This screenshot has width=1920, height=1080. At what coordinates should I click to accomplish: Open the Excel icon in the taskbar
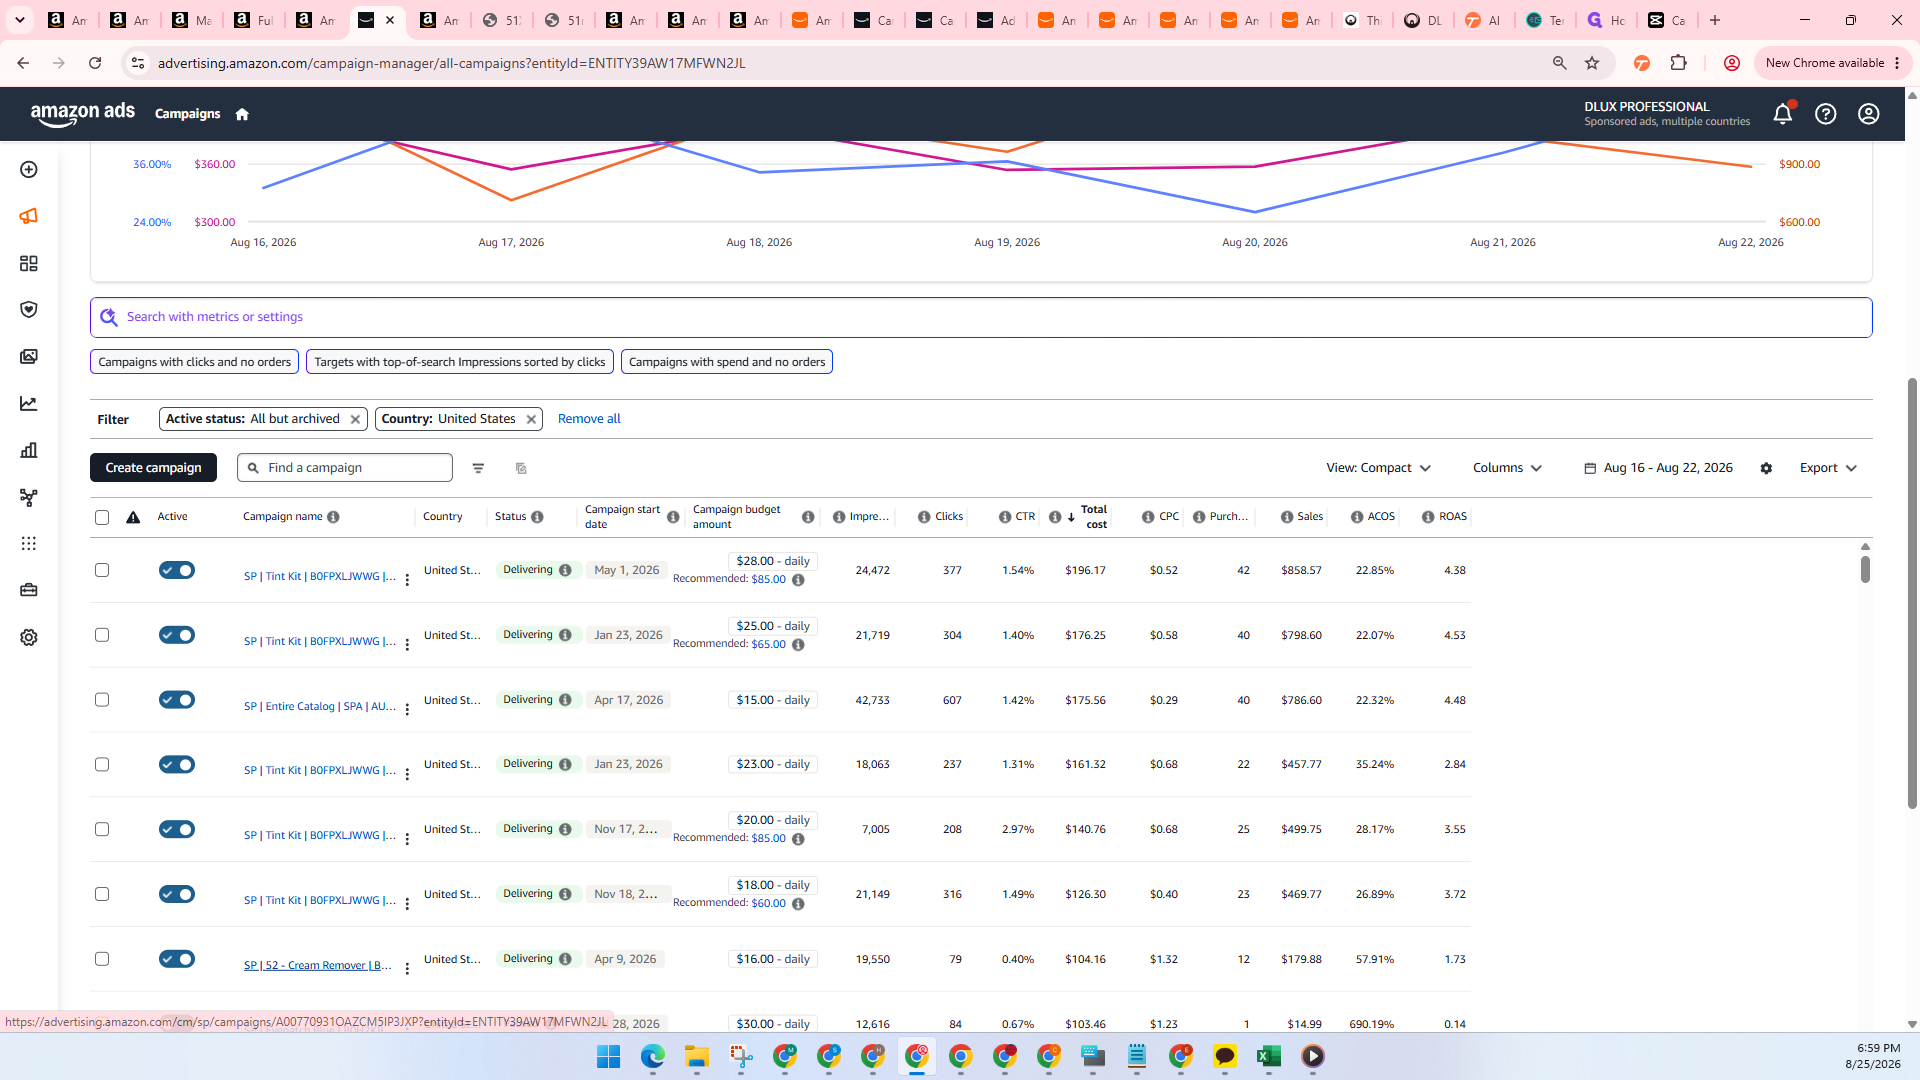pyautogui.click(x=1269, y=1056)
